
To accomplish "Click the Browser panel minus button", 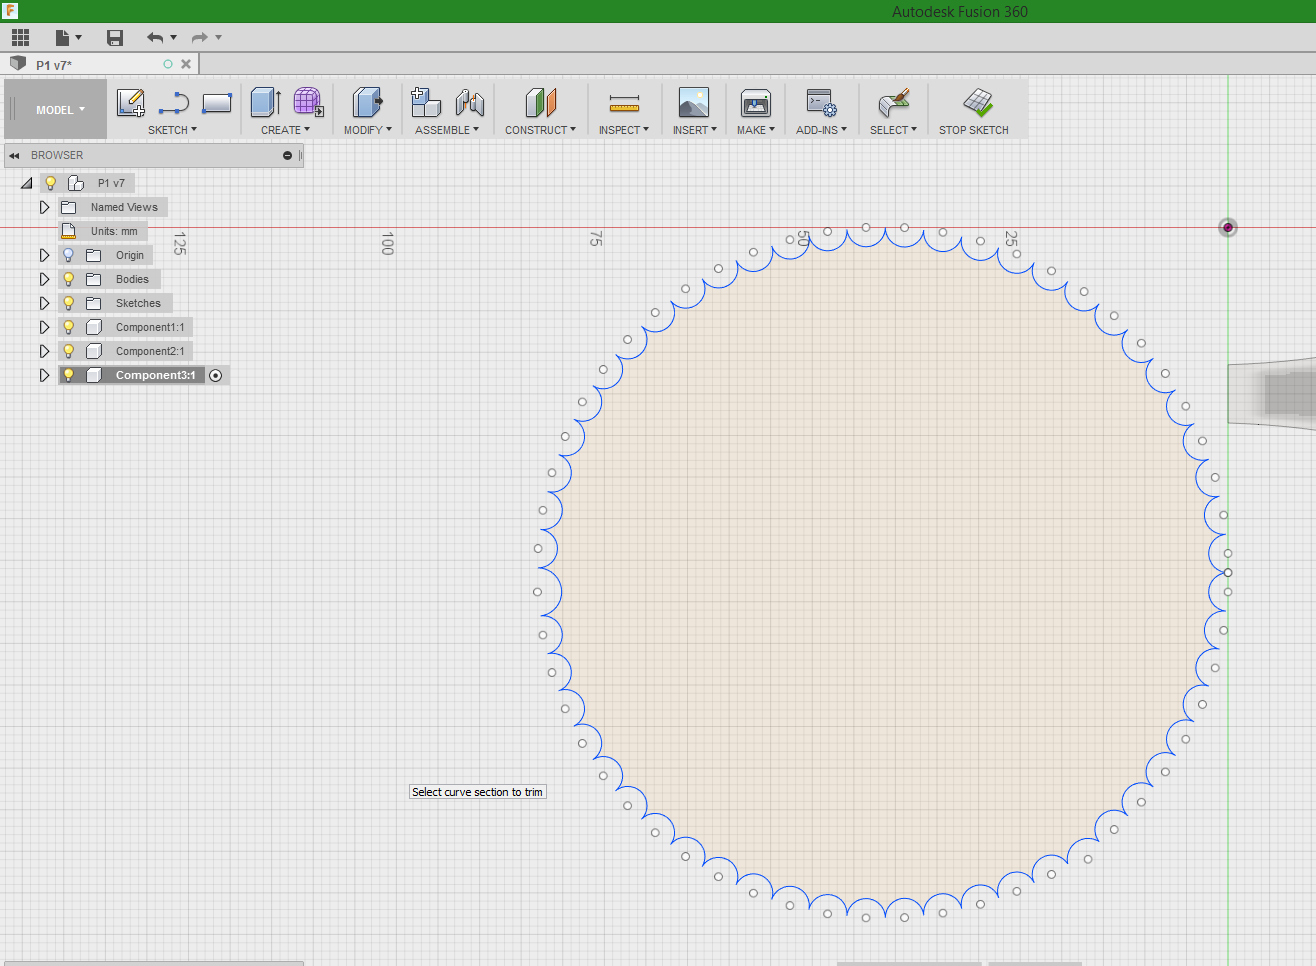I will point(287,155).
